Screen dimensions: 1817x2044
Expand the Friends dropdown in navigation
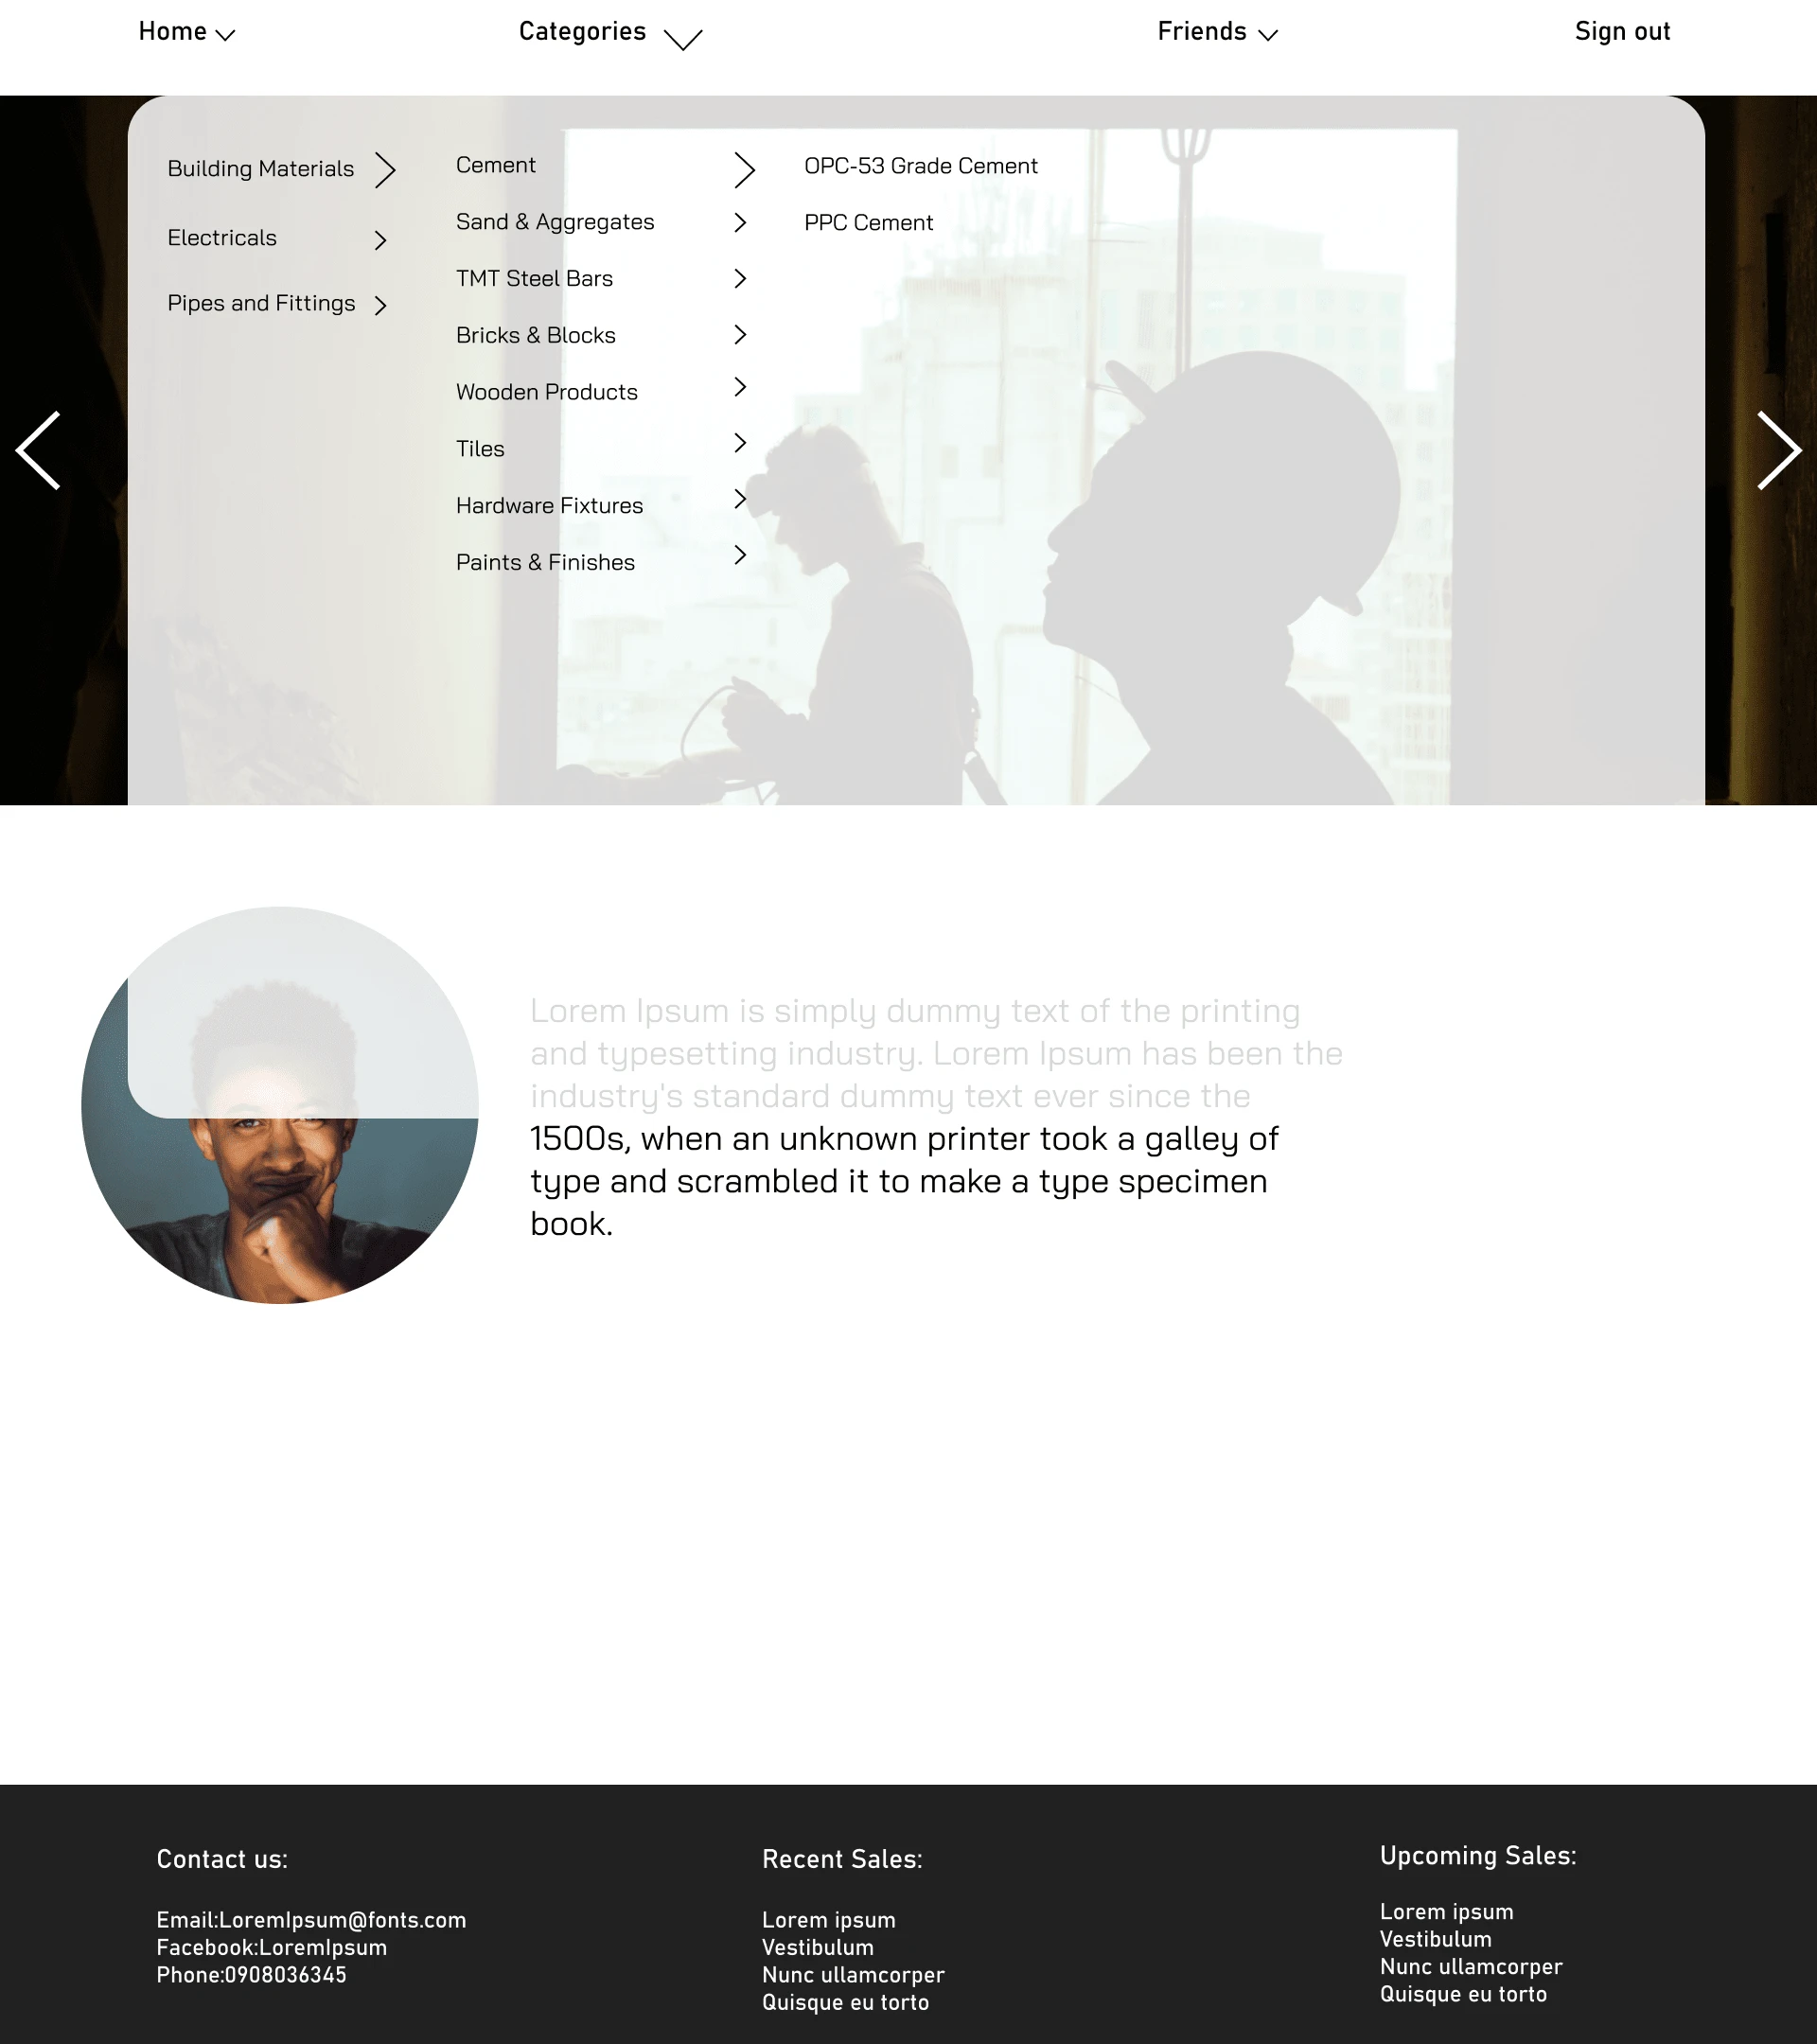click(x=1217, y=31)
